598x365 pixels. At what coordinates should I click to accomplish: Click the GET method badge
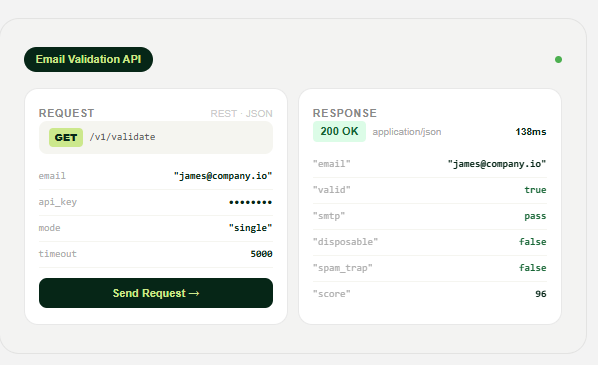(x=66, y=137)
